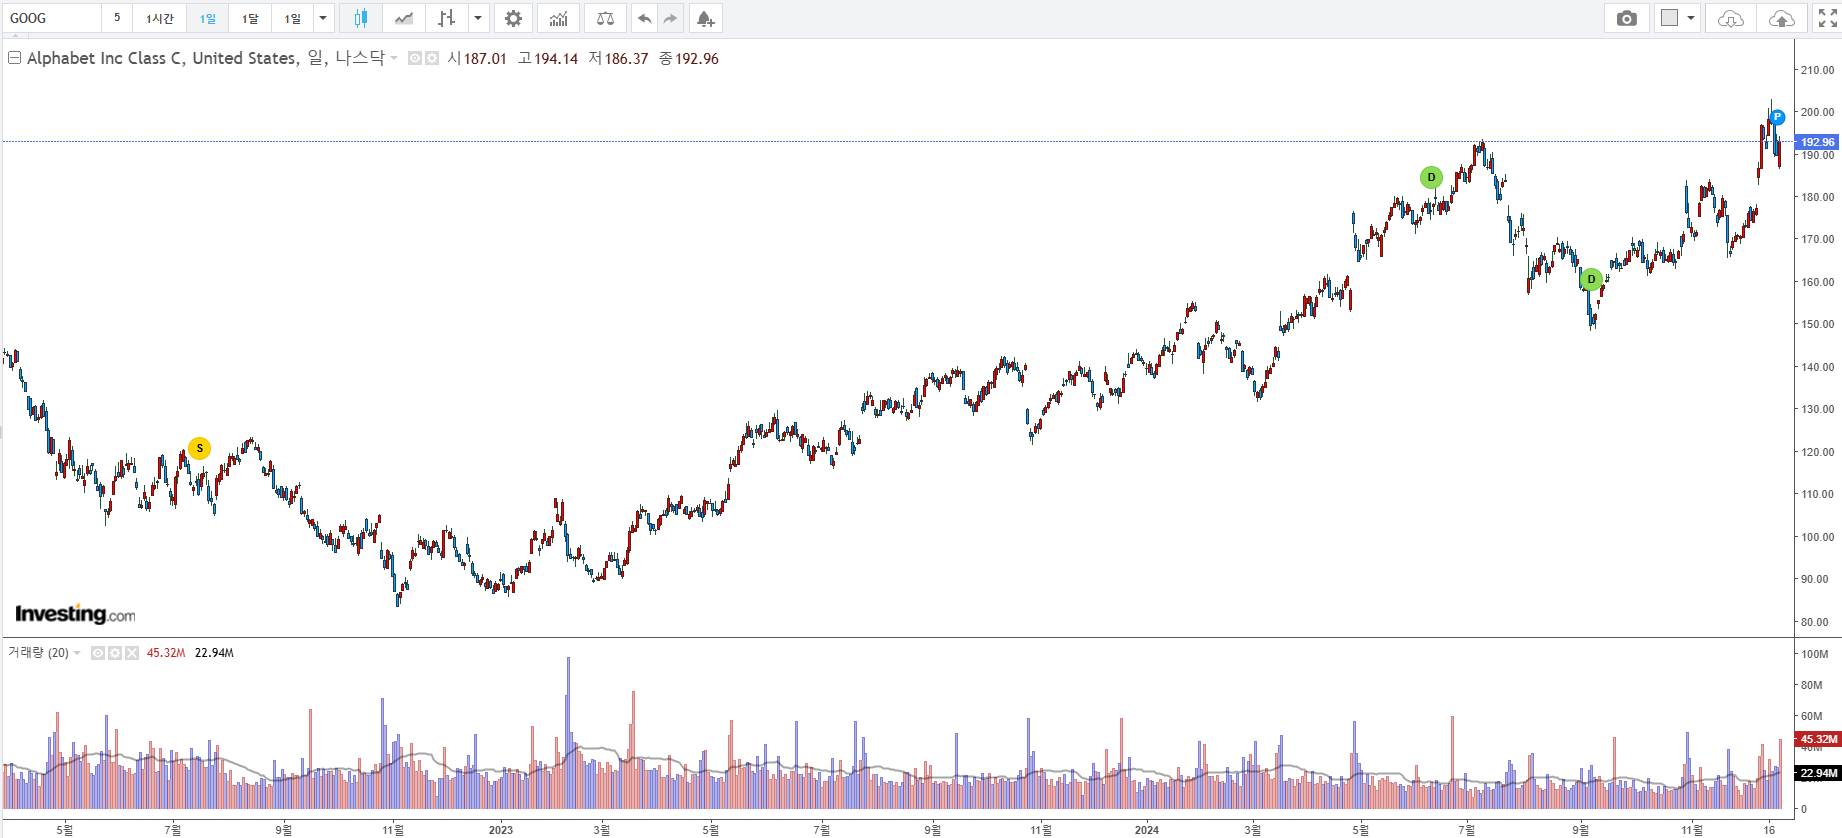Viewport: 1842px width, 838px height.
Task: Select the 5 minute interval
Action: 117,18
